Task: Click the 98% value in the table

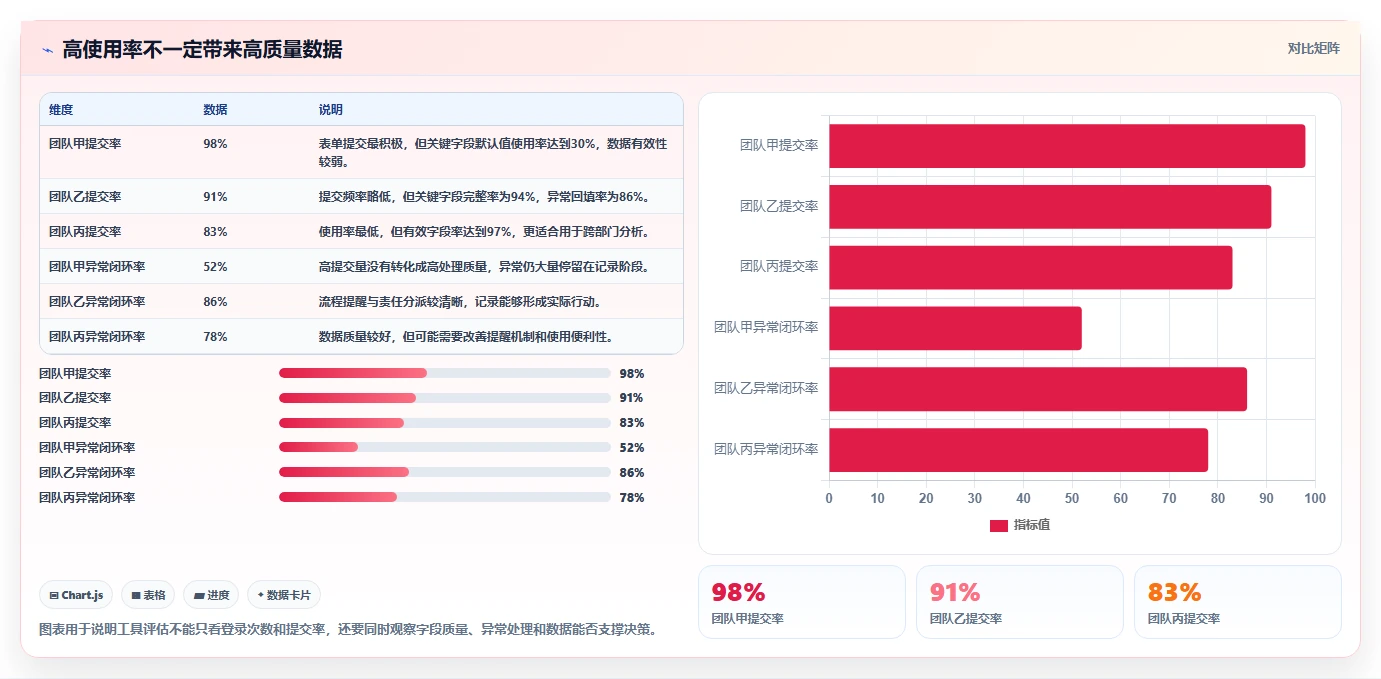Action: tap(215, 144)
